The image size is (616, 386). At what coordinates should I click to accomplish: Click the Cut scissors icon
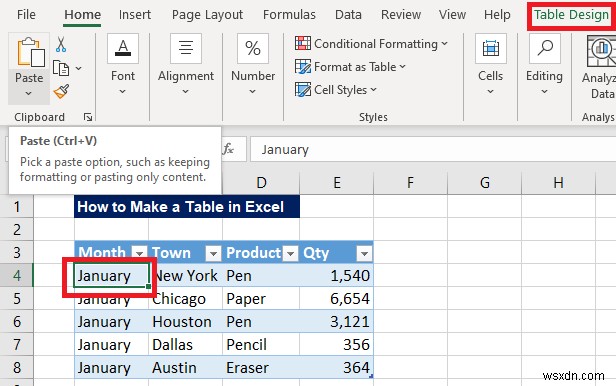61,44
